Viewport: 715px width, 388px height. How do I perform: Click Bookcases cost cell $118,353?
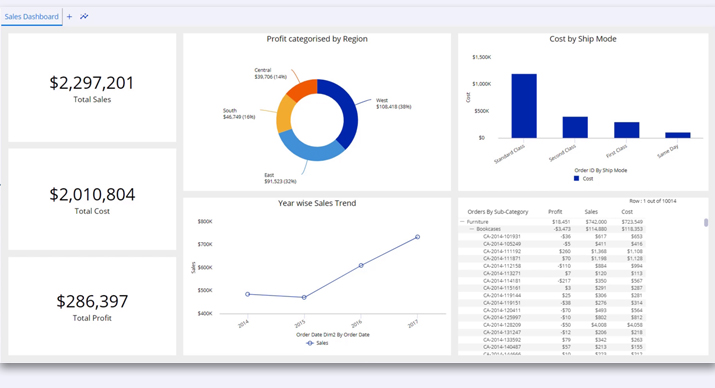[x=632, y=229]
